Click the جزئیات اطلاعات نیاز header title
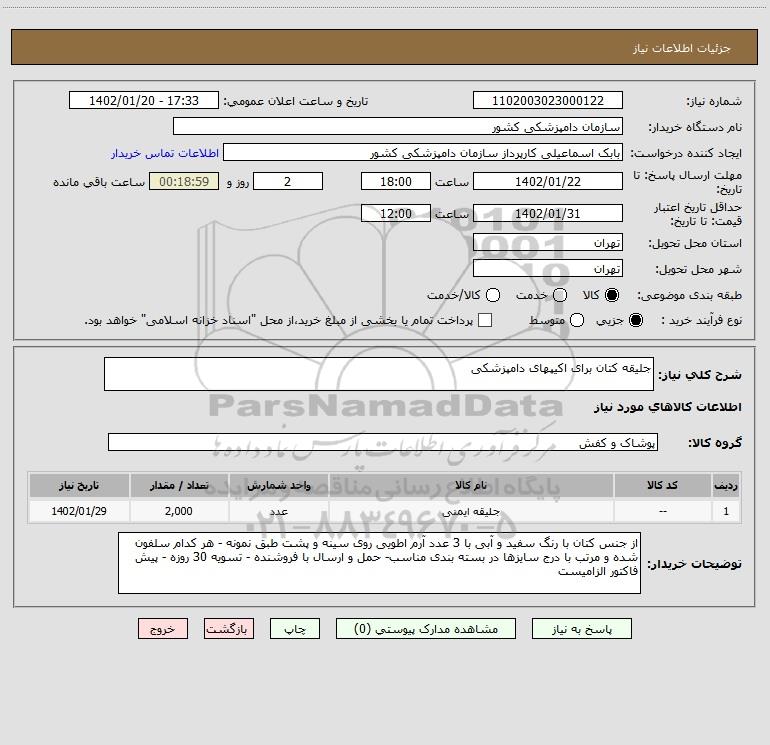The width and height of the screenshot is (770, 745). point(682,48)
